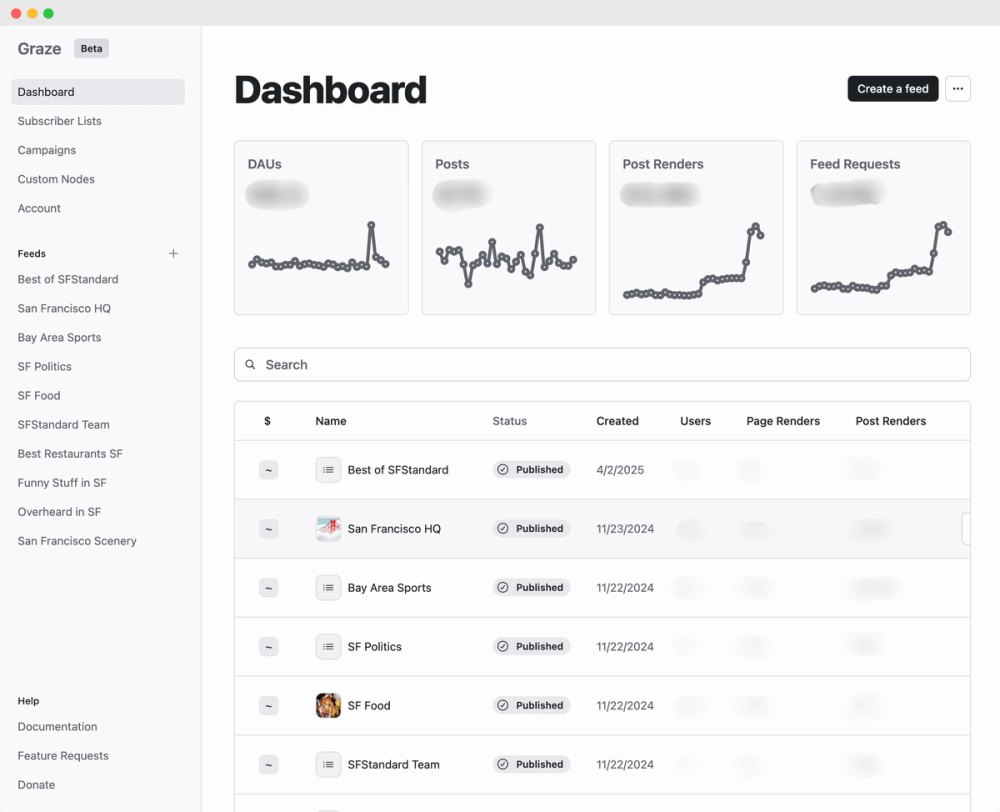1000x812 pixels.
Task: Click the search magnifier icon
Action: (x=251, y=364)
